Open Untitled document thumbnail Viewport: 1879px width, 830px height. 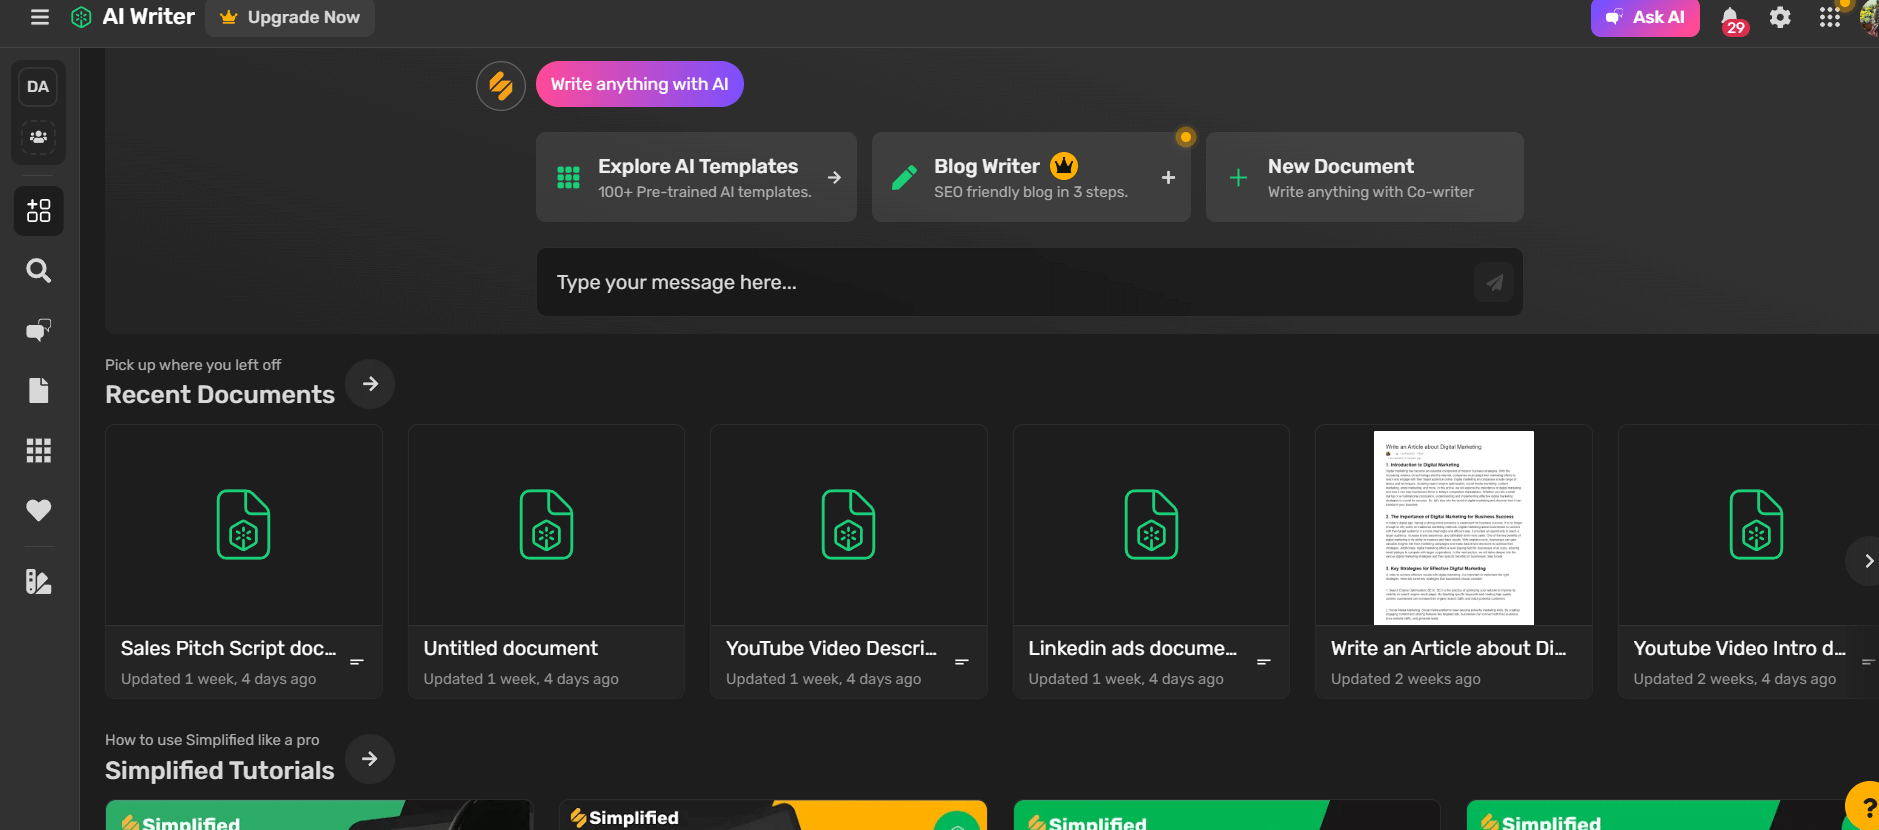546,525
